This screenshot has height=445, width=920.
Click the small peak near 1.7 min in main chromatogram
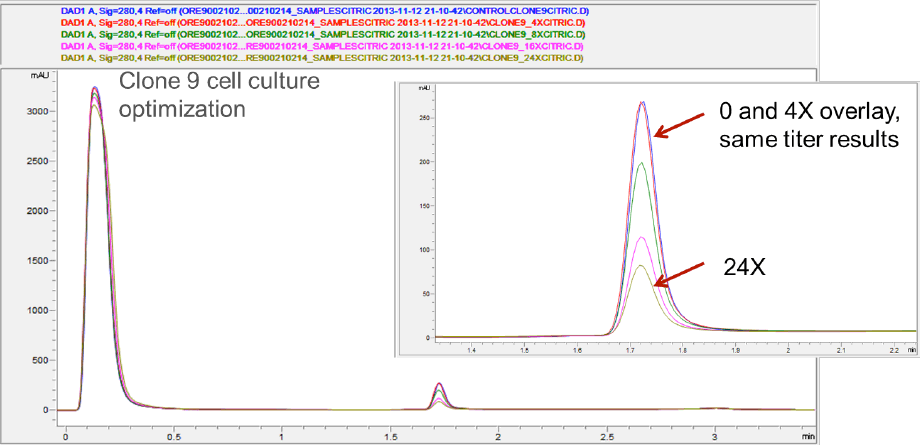pyautogui.click(x=439, y=386)
